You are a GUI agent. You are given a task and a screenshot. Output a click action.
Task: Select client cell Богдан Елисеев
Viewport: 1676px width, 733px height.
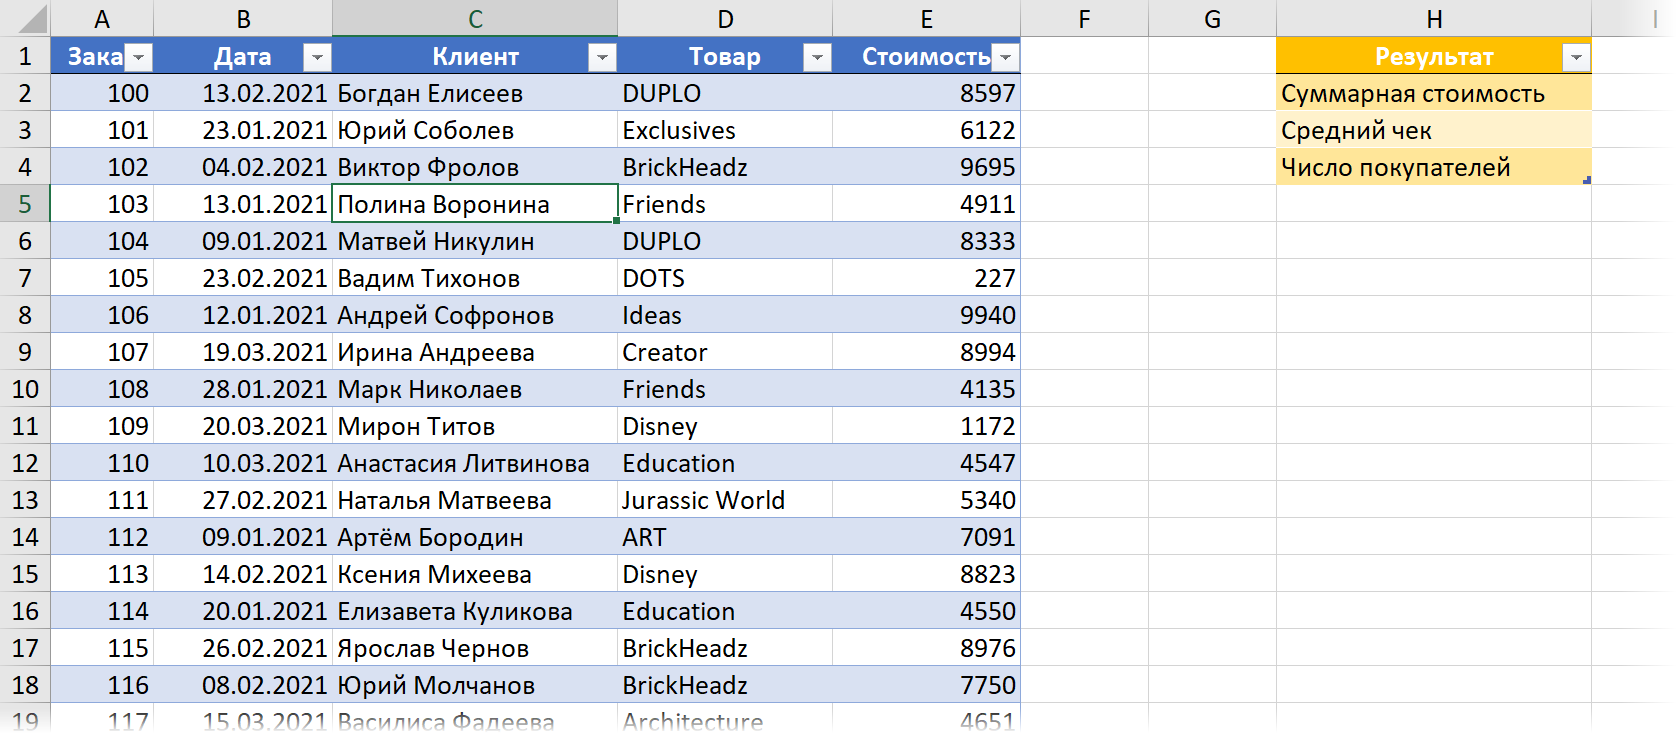click(x=475, y=93)
